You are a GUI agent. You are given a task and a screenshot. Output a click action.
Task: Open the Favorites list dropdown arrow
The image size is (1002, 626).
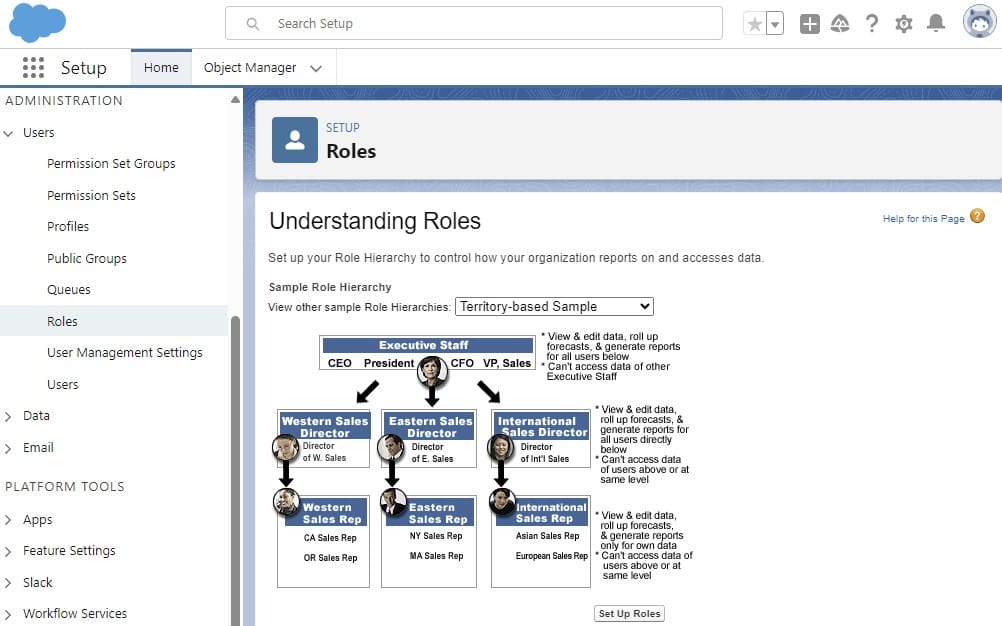775,24
